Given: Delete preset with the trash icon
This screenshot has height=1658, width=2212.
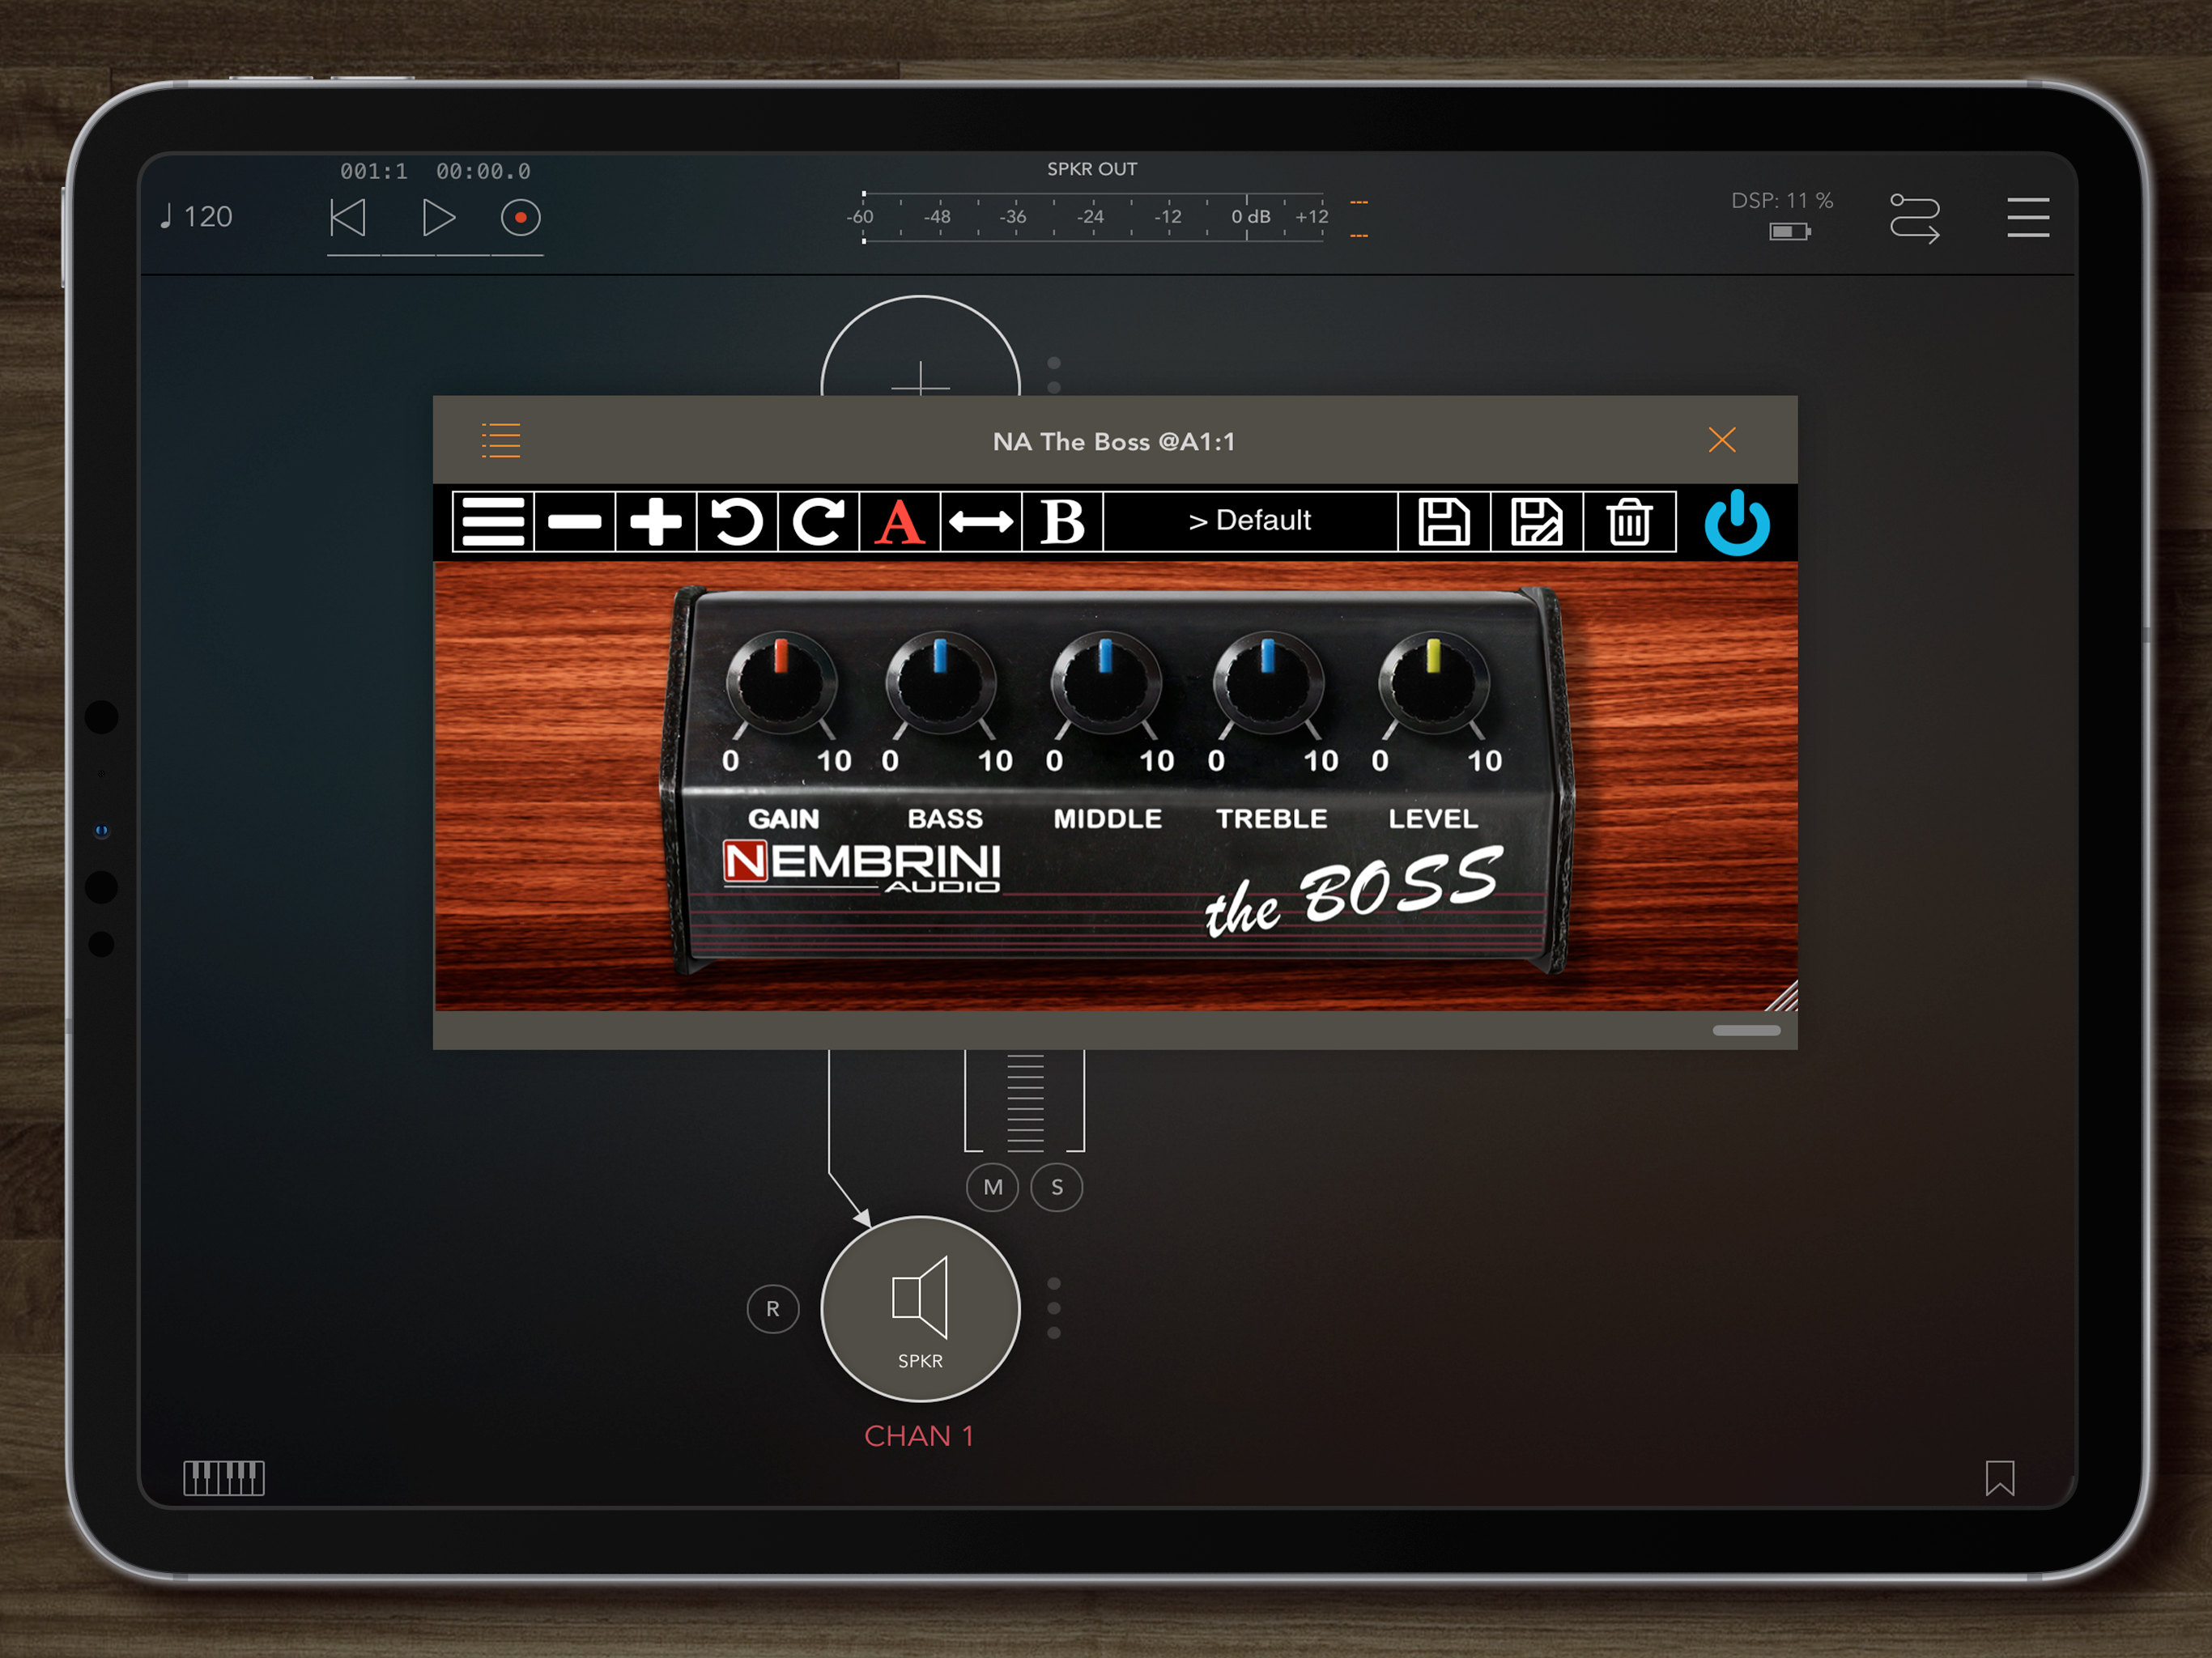Looking at the screenshot, I should coord(1629,521).
